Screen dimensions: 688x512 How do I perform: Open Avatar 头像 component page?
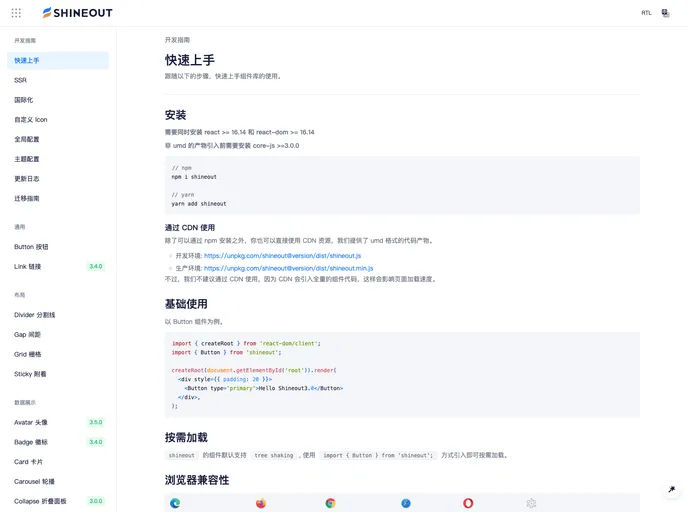[x=58, y=422]
